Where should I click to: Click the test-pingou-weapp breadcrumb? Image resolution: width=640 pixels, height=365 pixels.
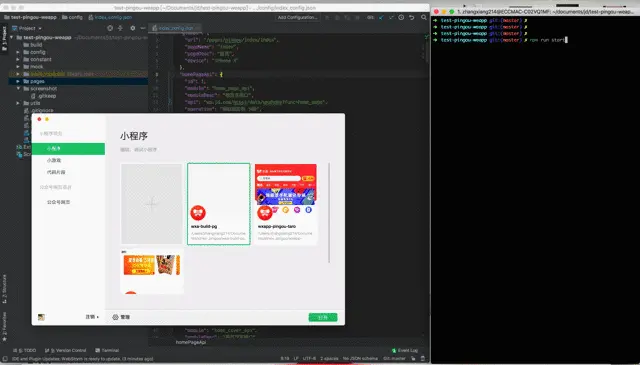(30, 18)
